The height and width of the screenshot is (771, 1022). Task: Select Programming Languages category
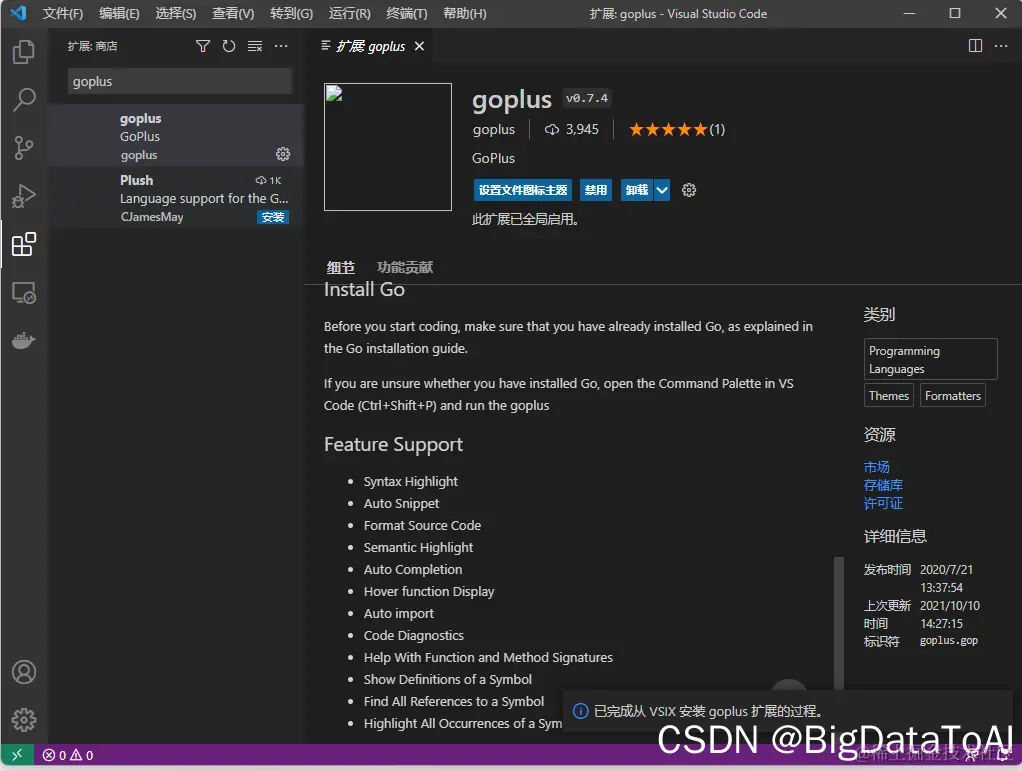(x=930, y=359)
